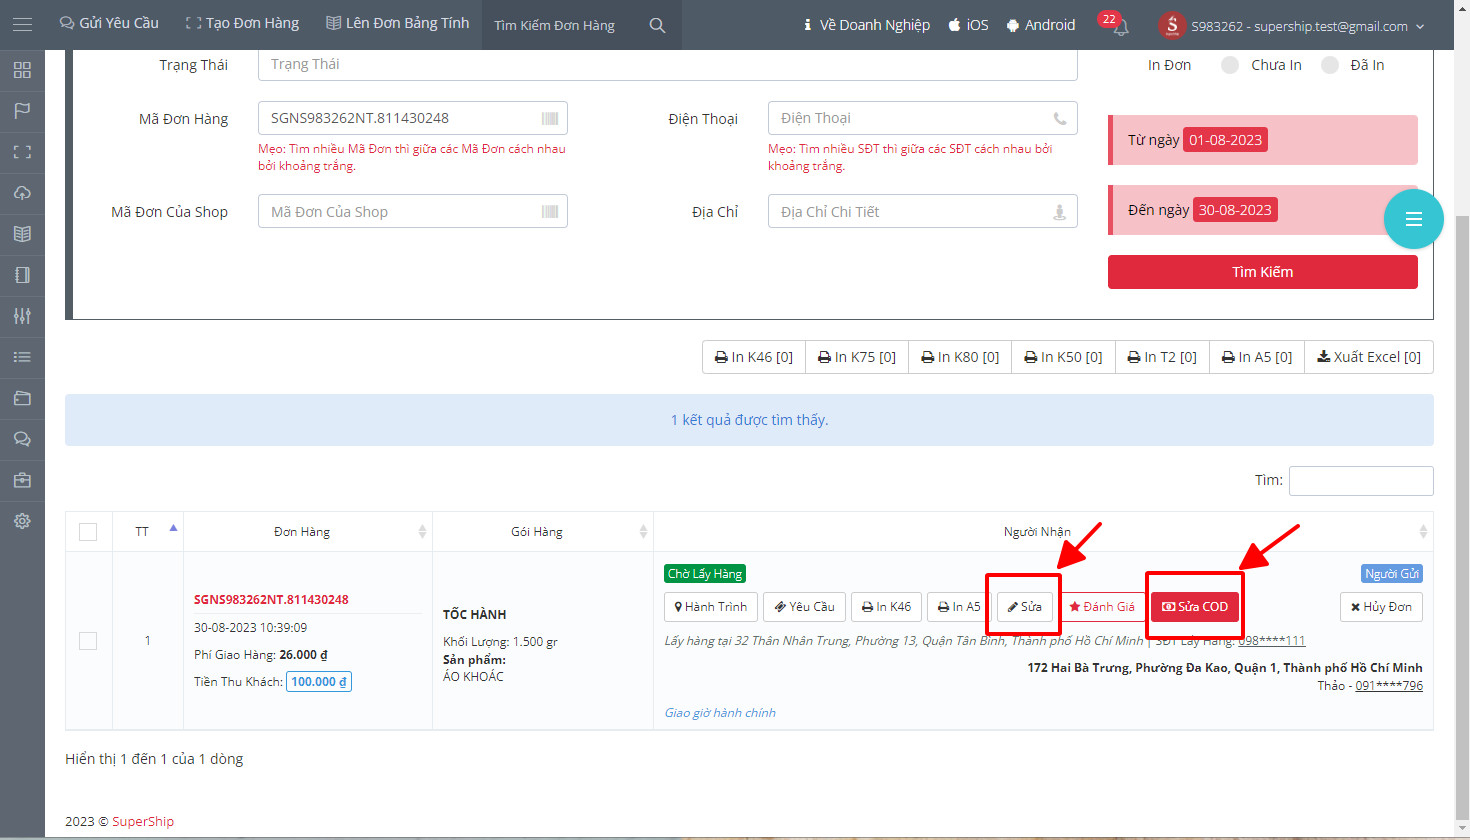Open Hành Trình for the order
Image resolution: width=1470 pixels, height=840 pixels.
[711, 607]
